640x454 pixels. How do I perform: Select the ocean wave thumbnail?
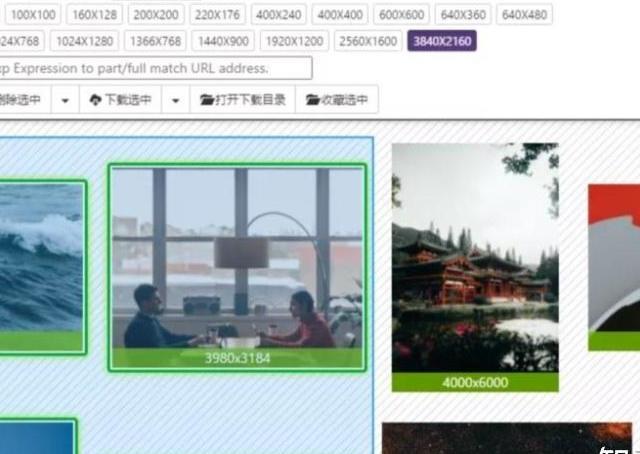(42, 267)
